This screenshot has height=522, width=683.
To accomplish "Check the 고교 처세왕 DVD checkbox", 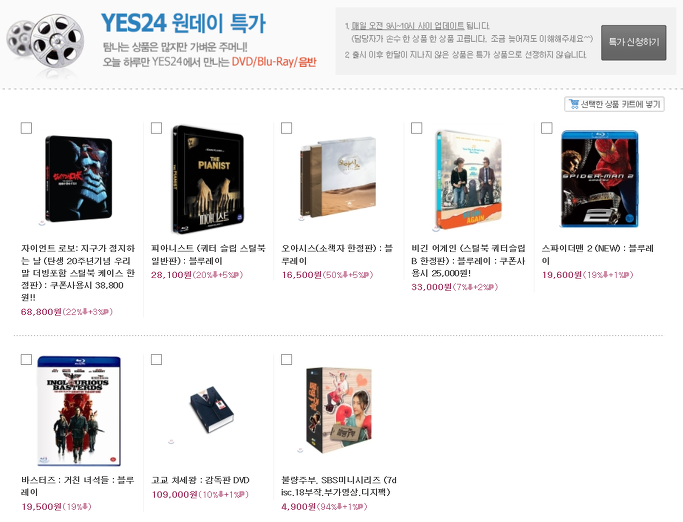I will [156, 359].
